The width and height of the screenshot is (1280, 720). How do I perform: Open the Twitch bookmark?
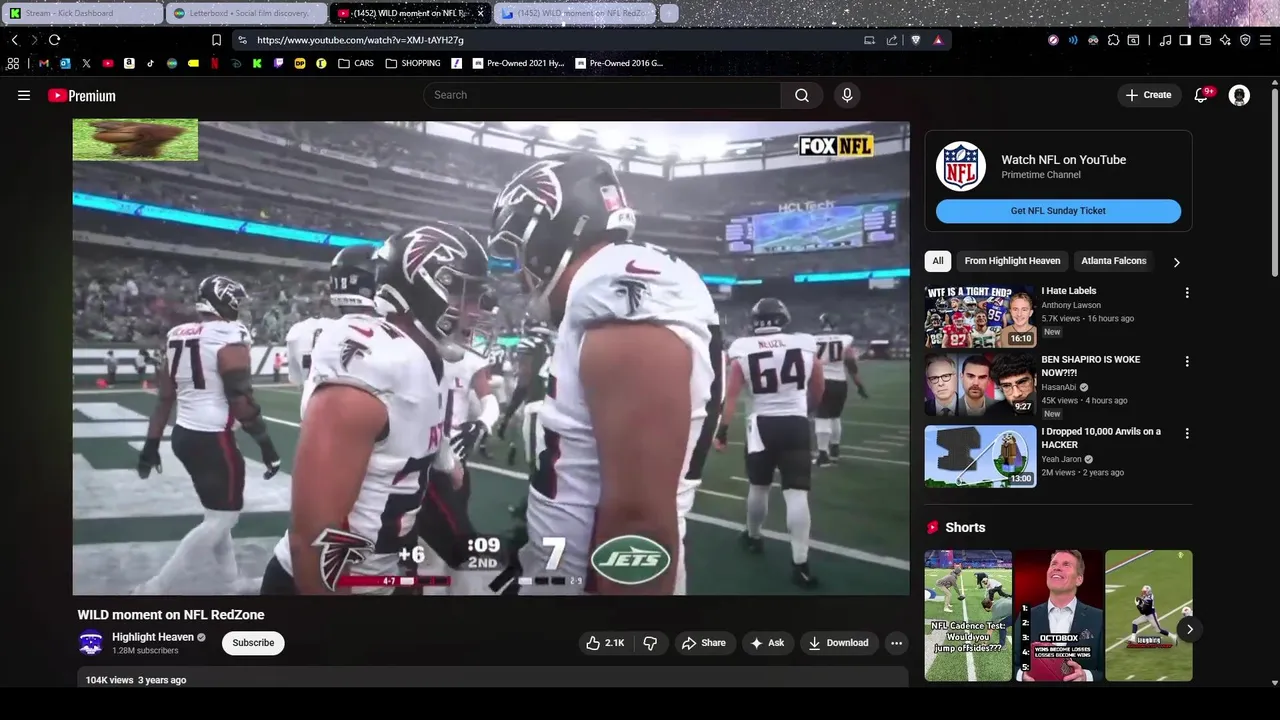[278, 63]
